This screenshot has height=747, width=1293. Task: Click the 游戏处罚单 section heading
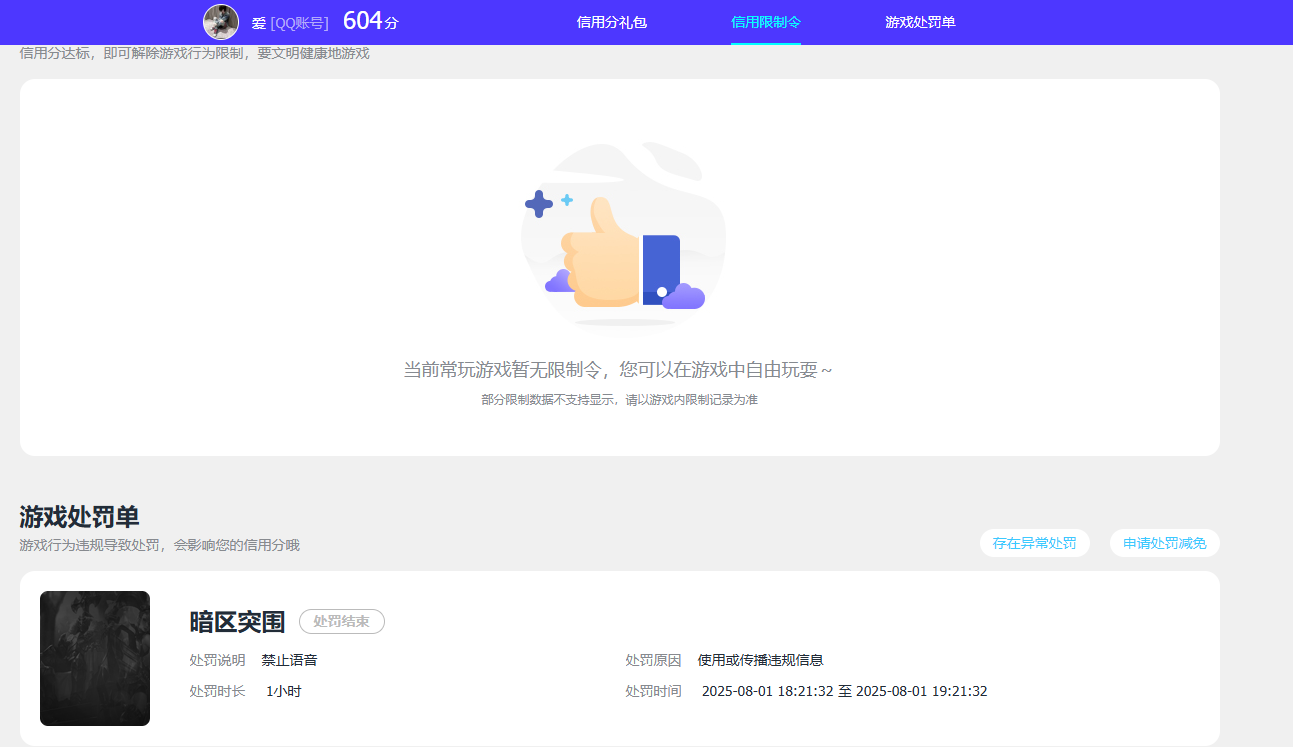(x=80, y=517)
